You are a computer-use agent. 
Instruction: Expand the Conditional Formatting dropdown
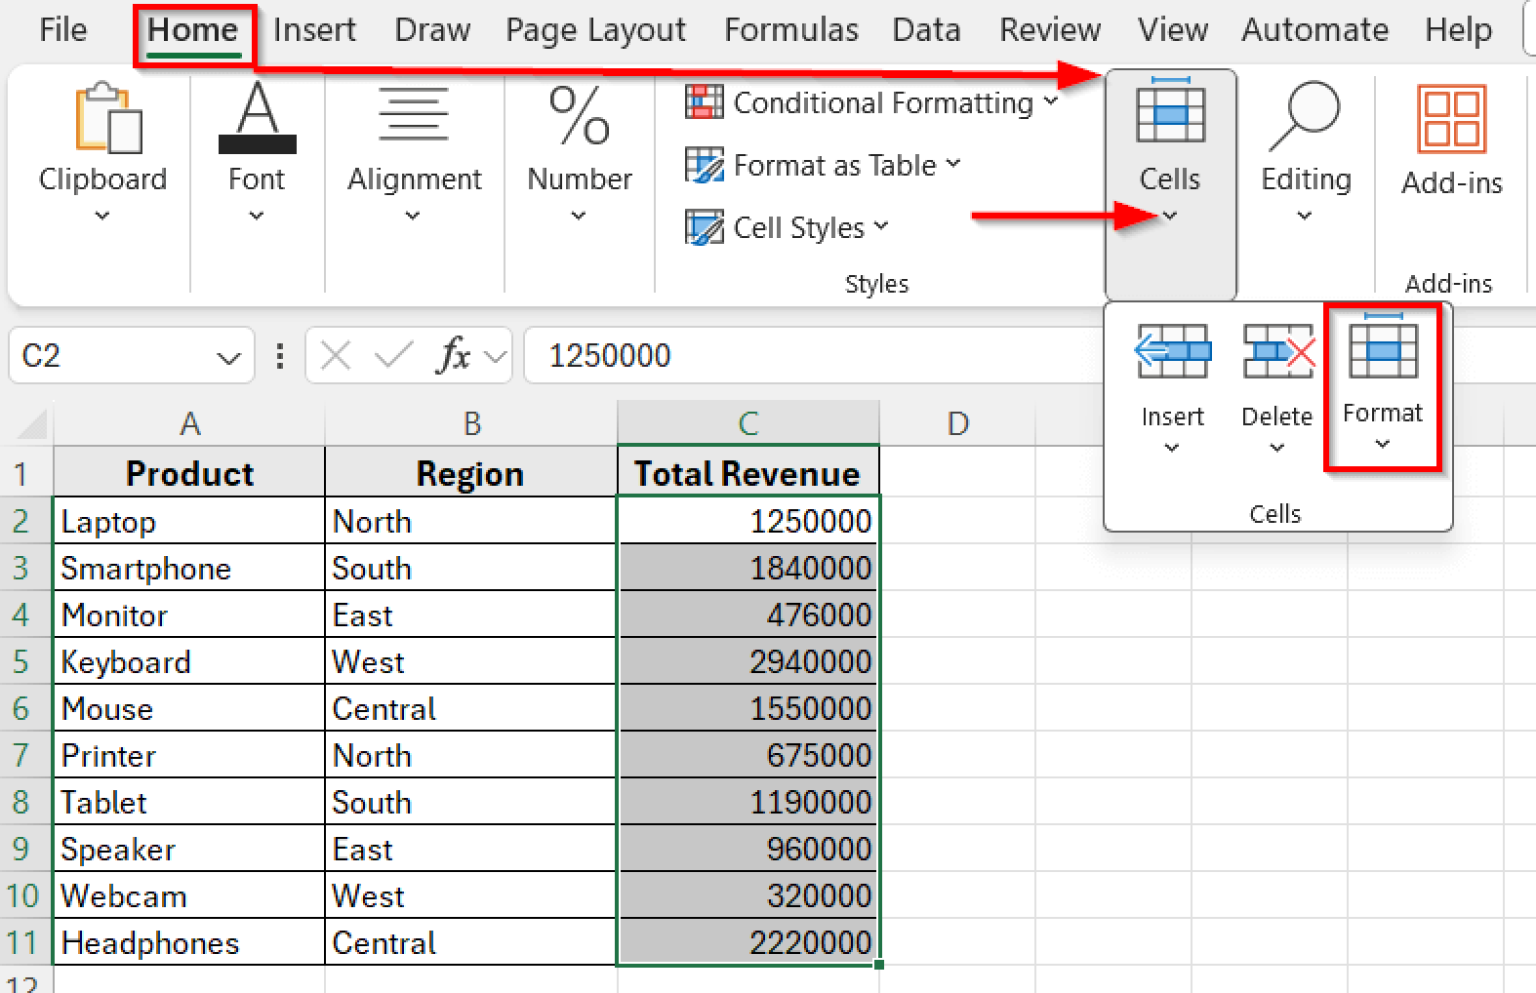871,103
